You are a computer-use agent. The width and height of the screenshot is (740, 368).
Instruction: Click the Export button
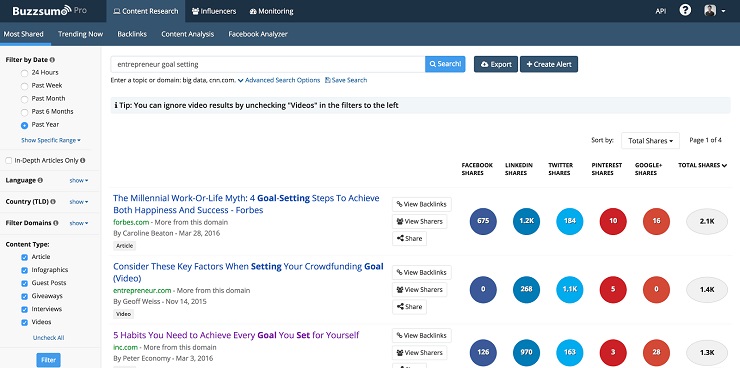[496, 64]
